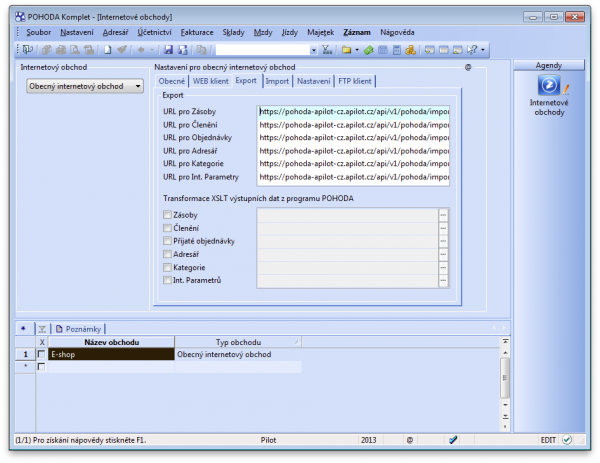Open the Soubor menu
The height and width of the screenshot is (463, 600).
click(x=38, y=32)
